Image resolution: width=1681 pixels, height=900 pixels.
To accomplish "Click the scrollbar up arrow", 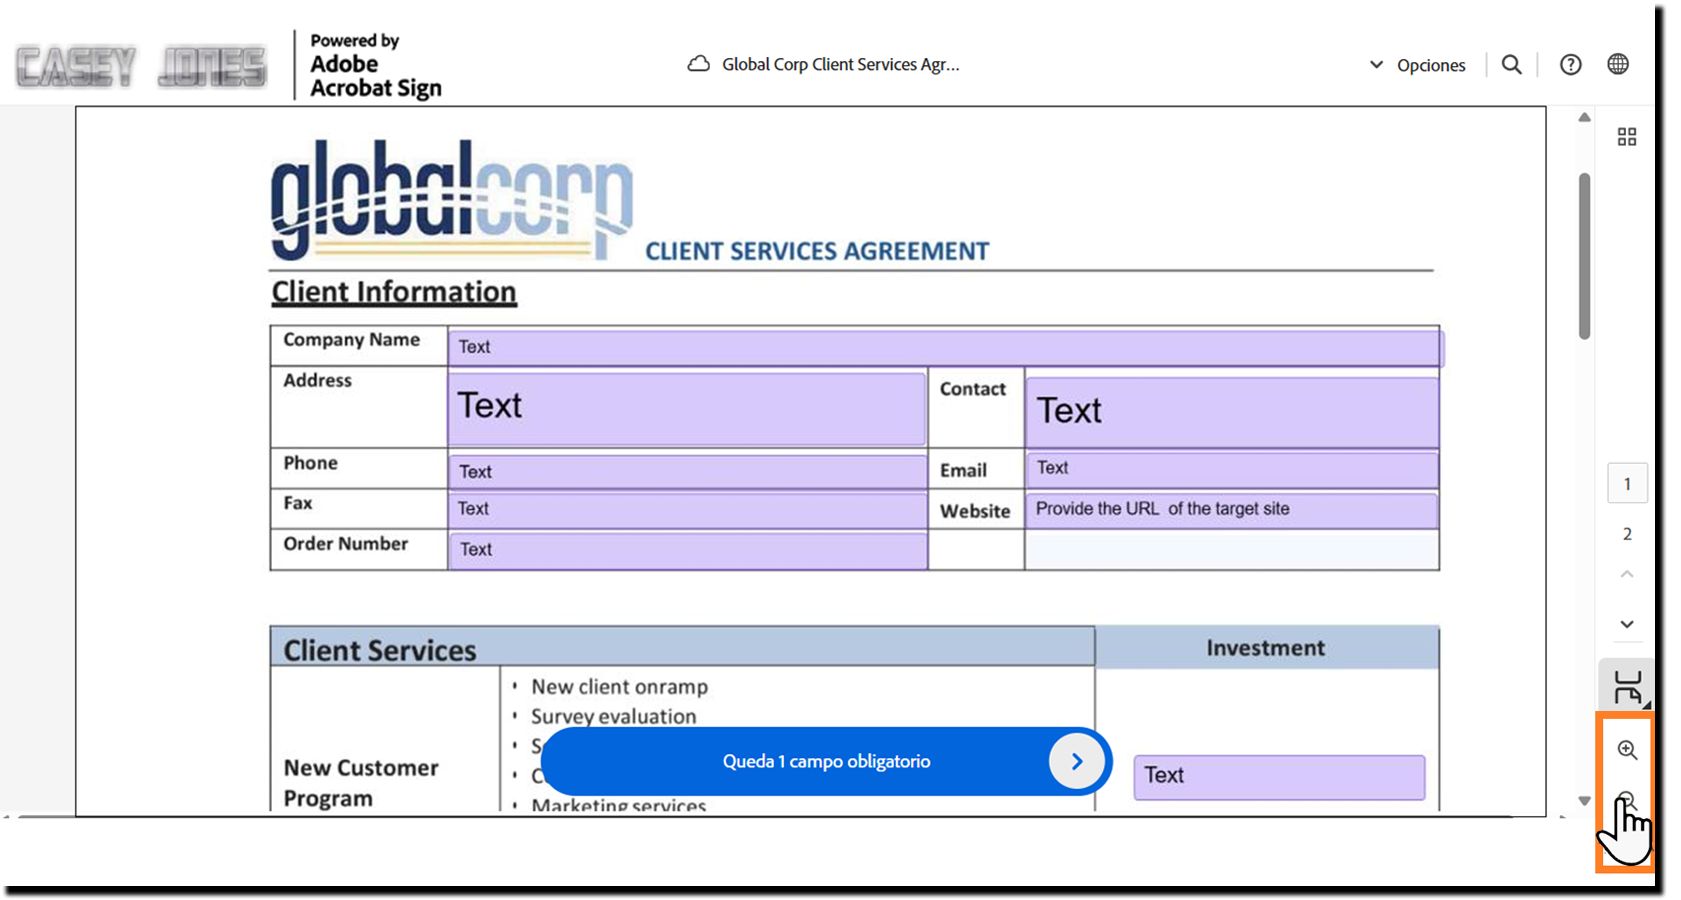I will point(1584,118).
